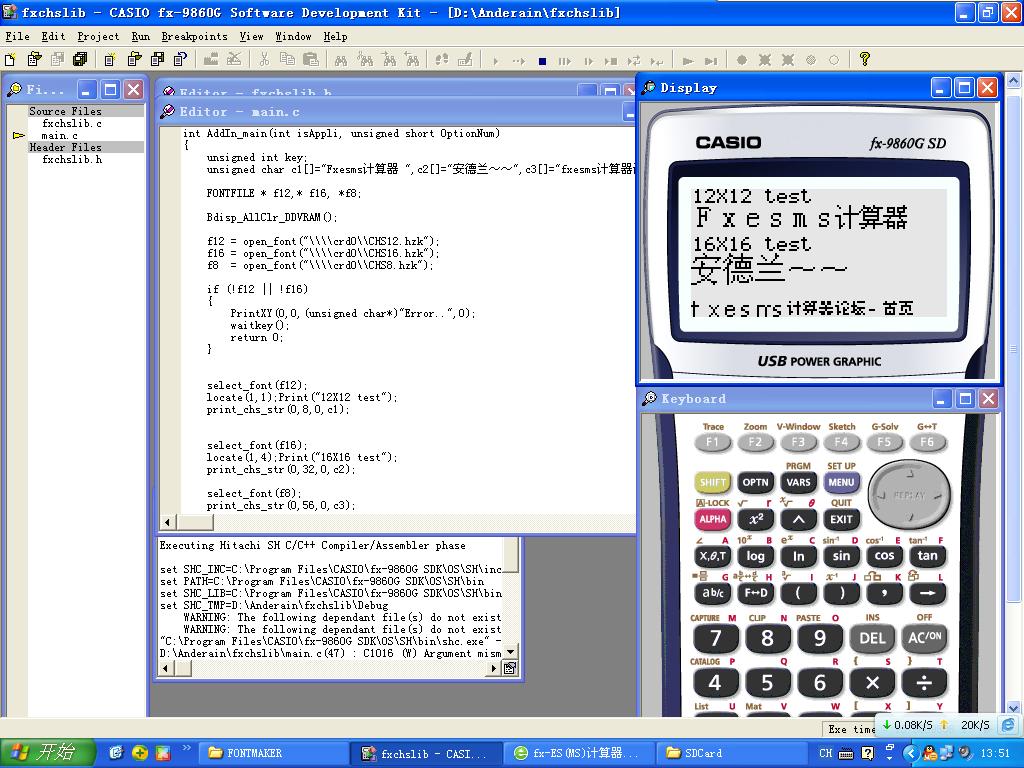
Task: Click the Cut scissors toolbar icon
Action: [x=264, y=60]
